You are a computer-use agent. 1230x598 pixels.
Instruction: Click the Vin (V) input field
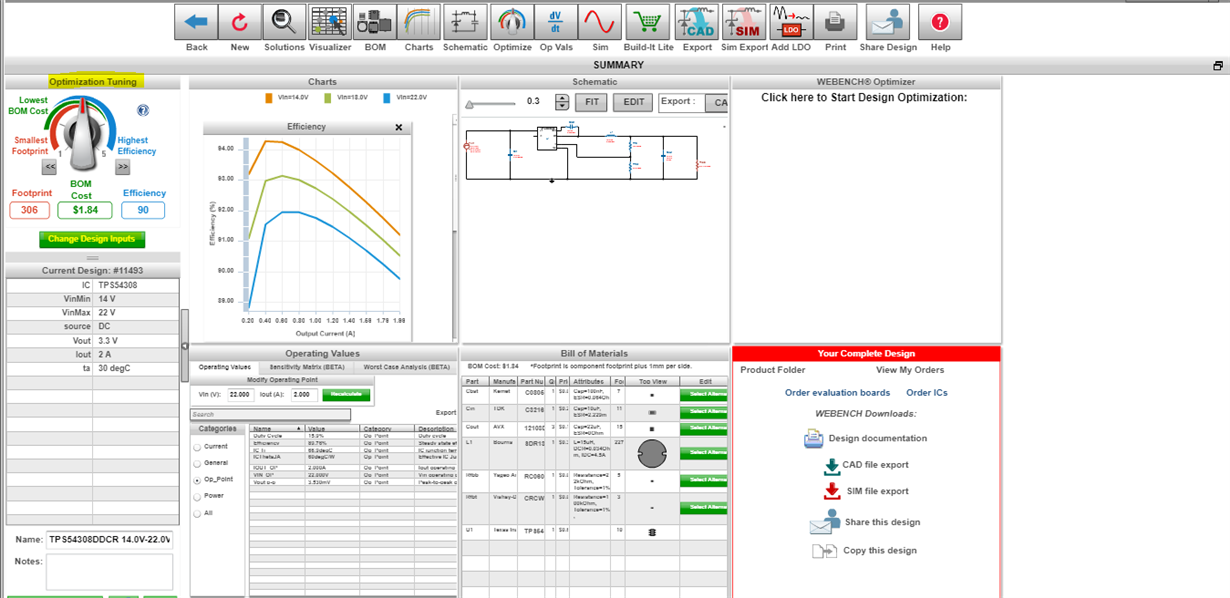point(240,395)
